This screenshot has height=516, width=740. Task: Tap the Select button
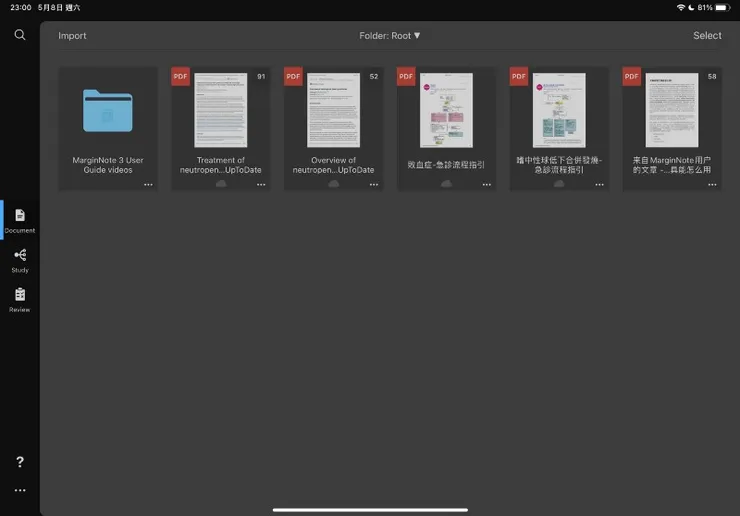707,35
